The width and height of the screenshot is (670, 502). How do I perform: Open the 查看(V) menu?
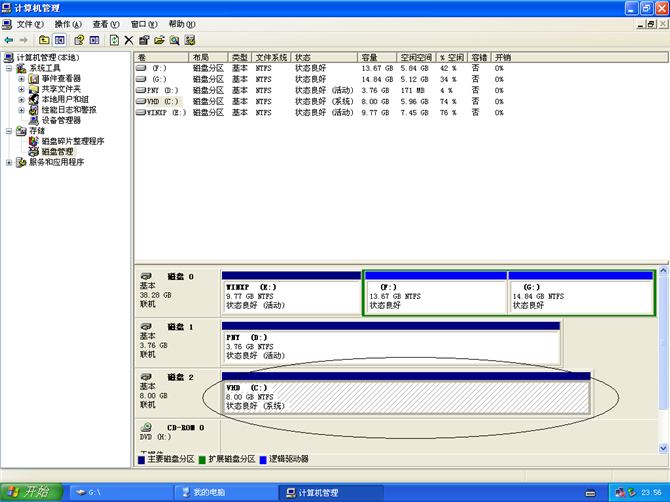click(103, 23)
